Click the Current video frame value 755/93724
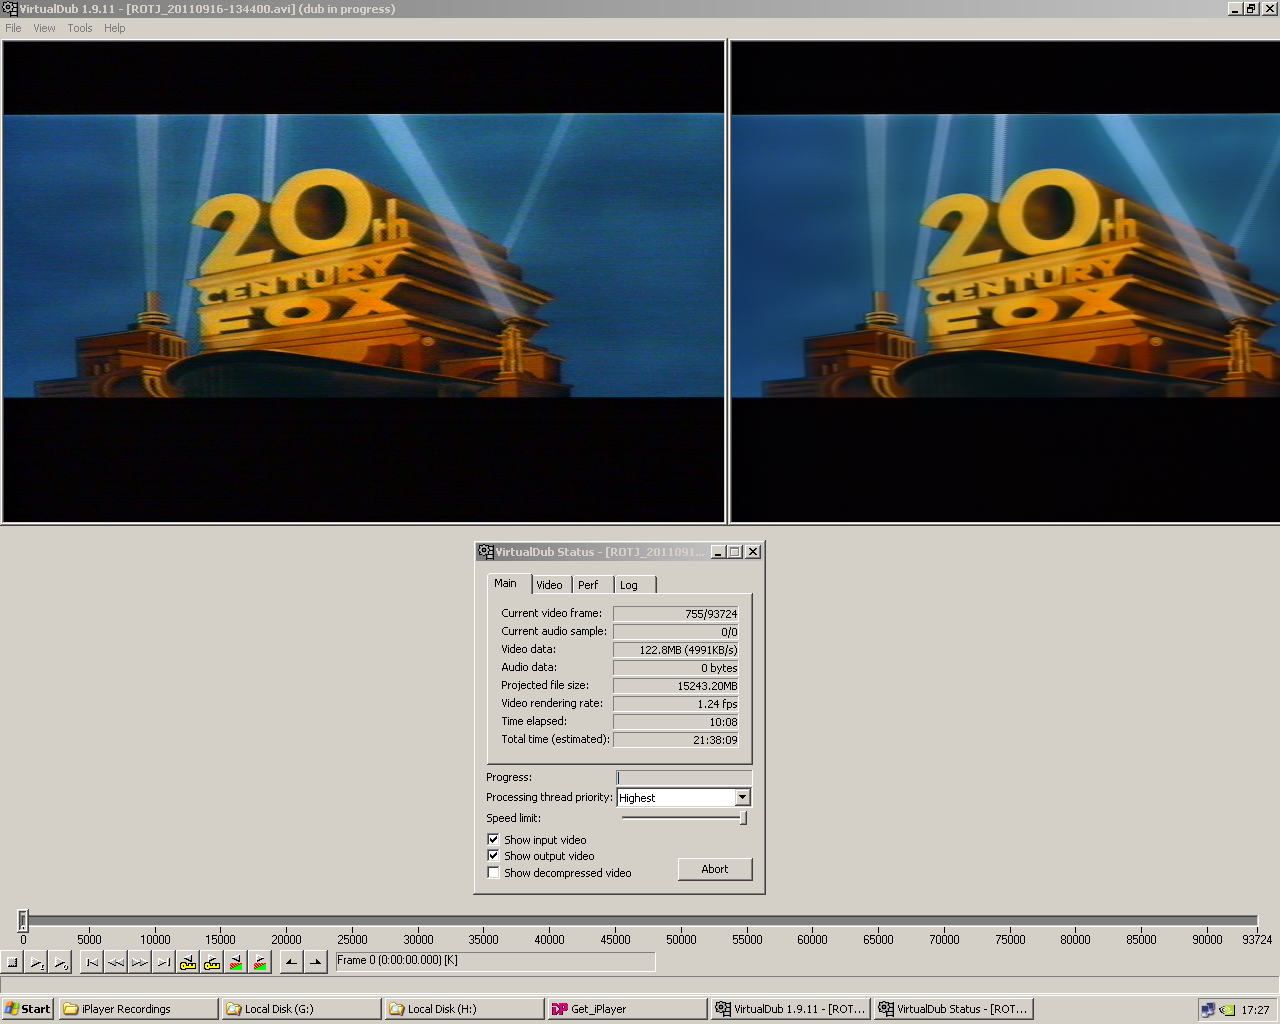Image resolution: width=1280 pixels, height=1024 pixels. 676,614
